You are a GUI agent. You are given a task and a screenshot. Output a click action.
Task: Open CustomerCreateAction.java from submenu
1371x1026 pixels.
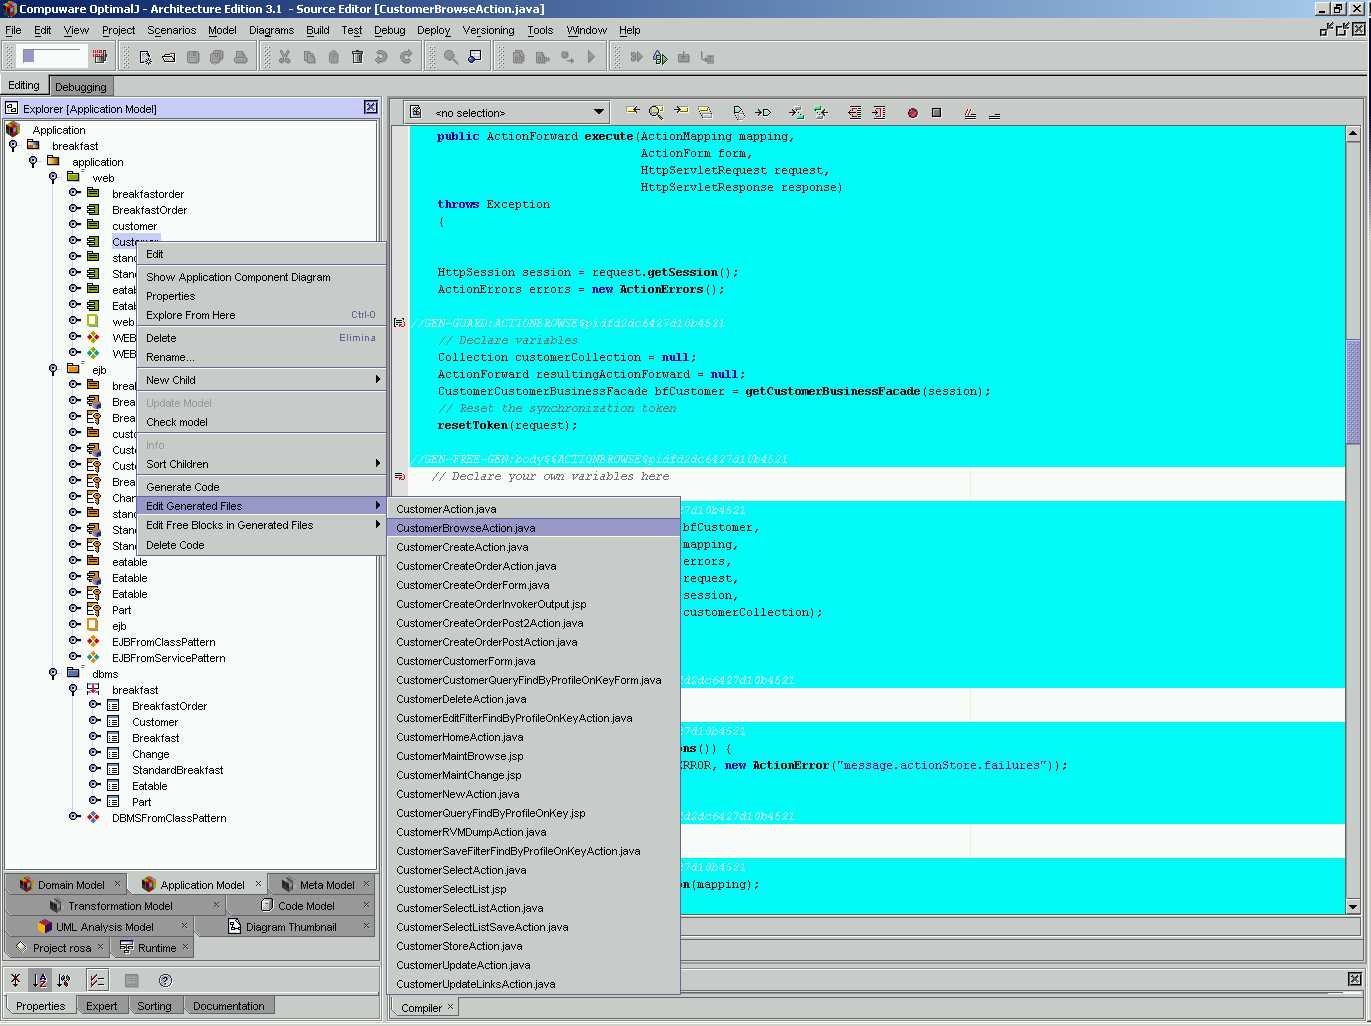(534, 547)
